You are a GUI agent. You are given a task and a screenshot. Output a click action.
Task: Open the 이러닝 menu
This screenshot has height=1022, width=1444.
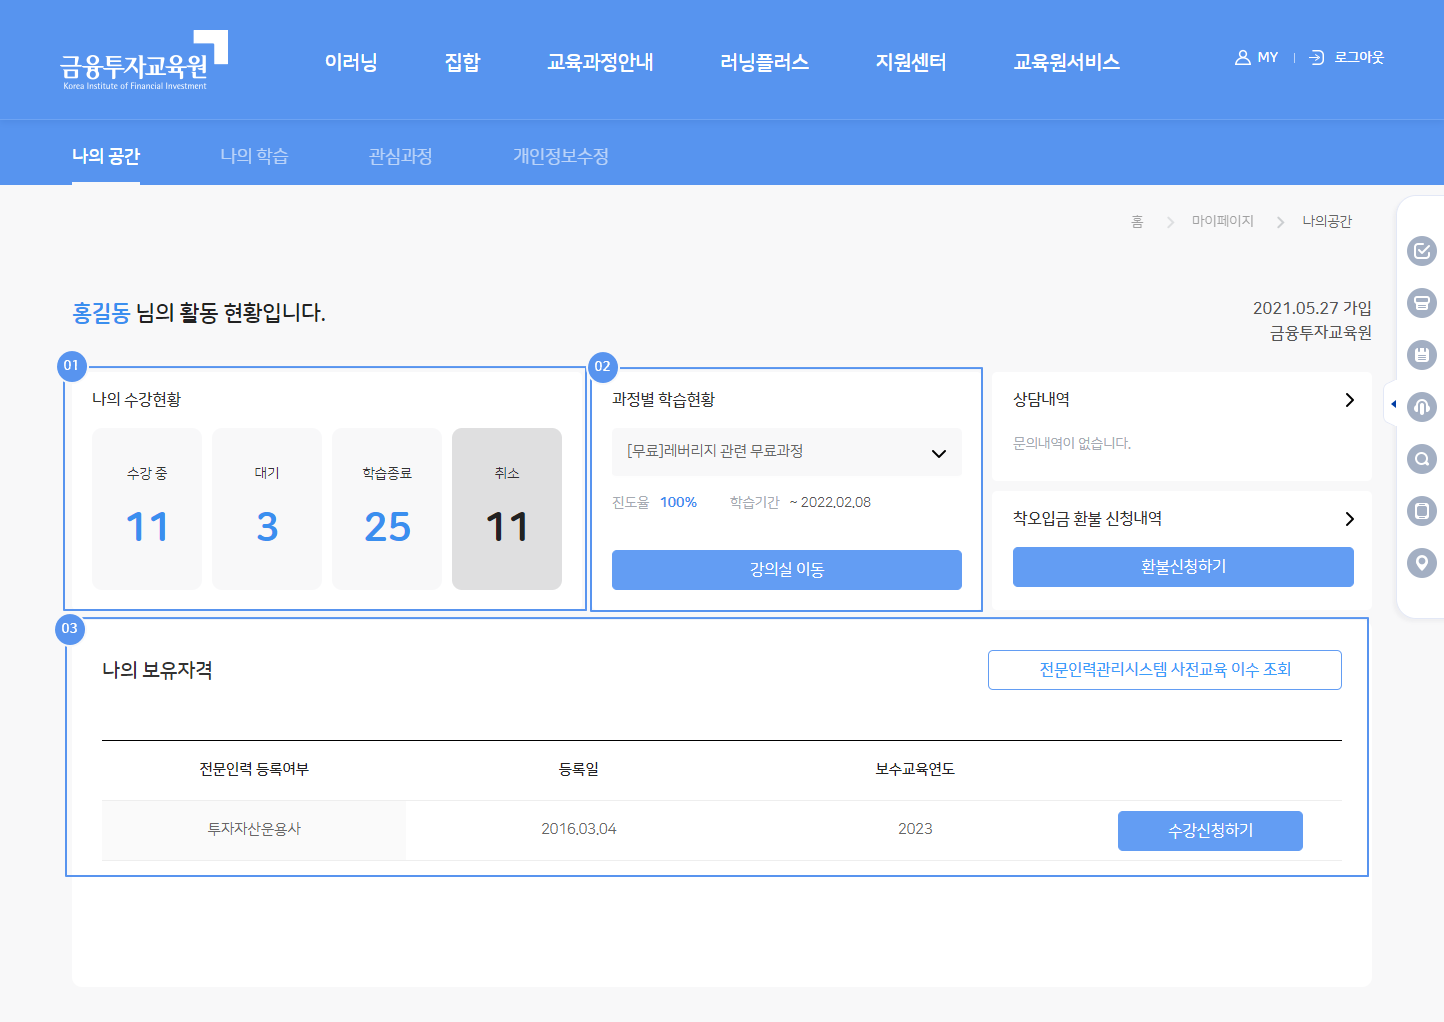351,62
